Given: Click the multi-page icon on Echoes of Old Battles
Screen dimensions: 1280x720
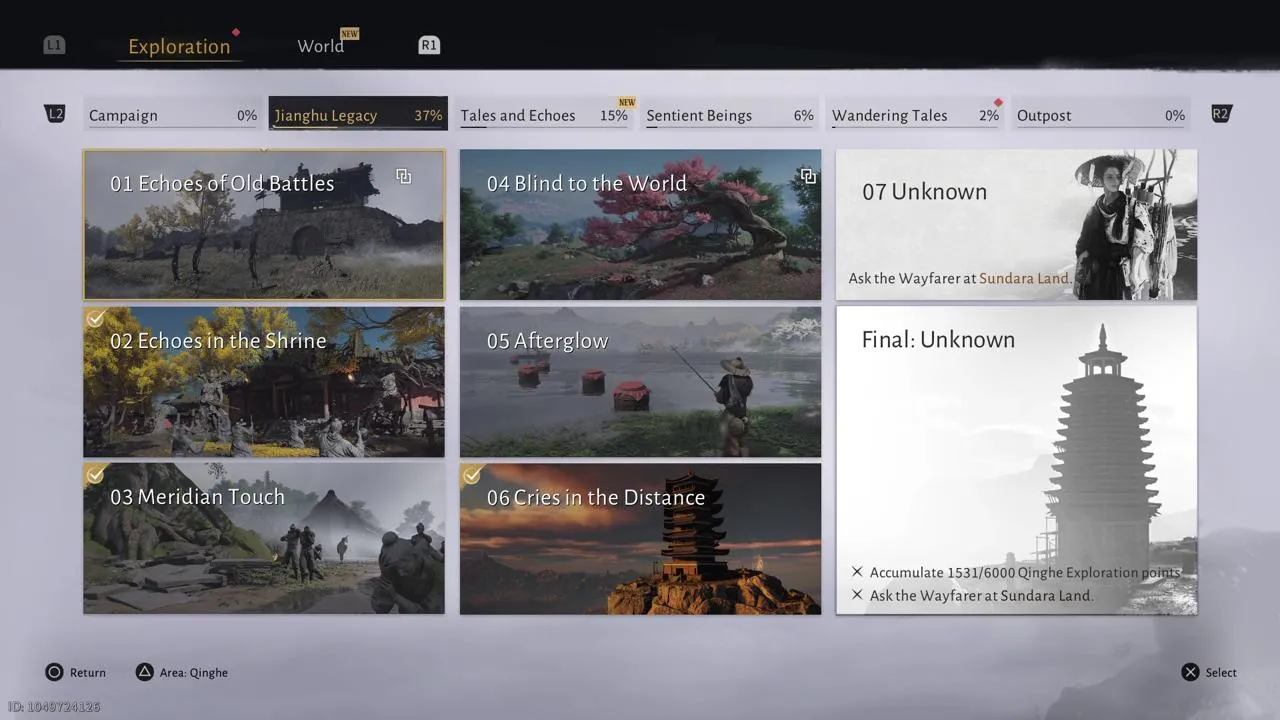Looking at the screenshot, I should (x=403, y=176).
